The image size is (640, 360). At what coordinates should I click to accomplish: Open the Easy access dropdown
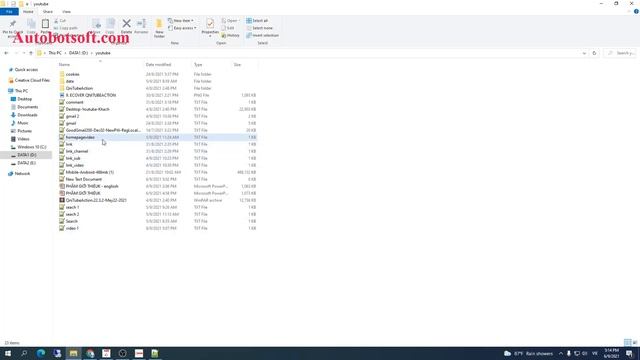pos(182,28)
